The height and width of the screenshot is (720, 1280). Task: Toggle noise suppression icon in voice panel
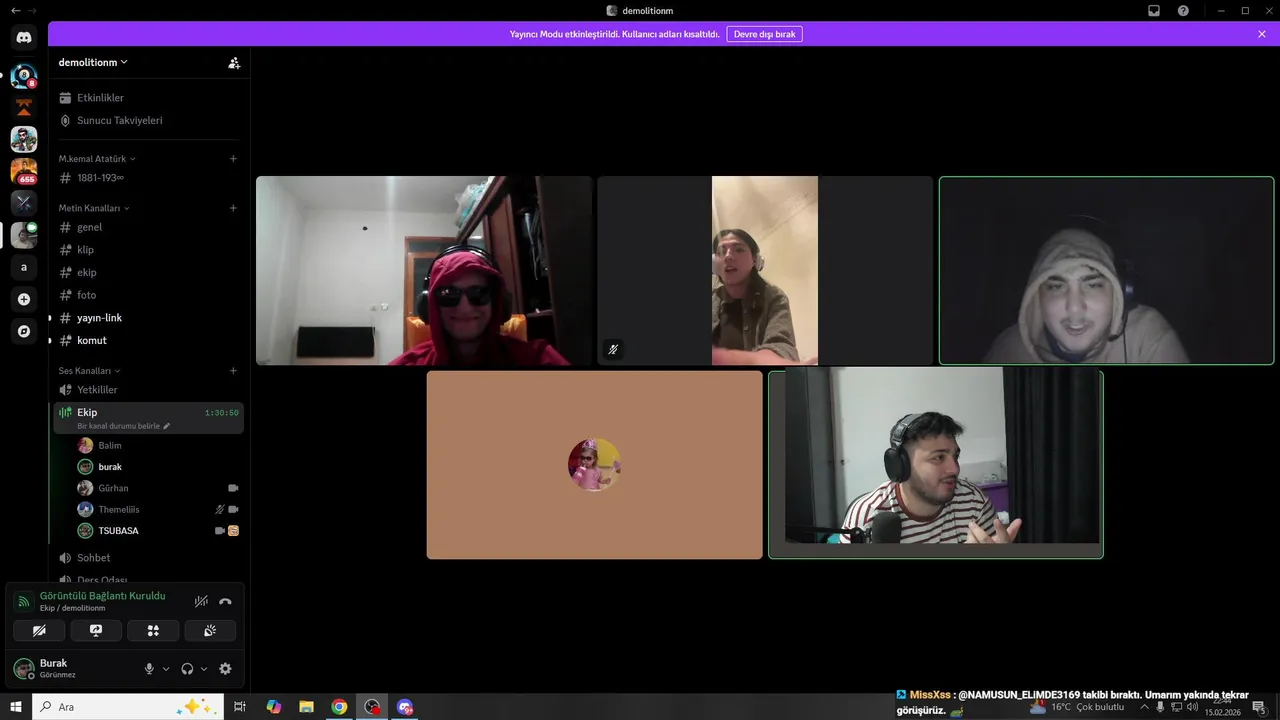(x=201, y=601)
